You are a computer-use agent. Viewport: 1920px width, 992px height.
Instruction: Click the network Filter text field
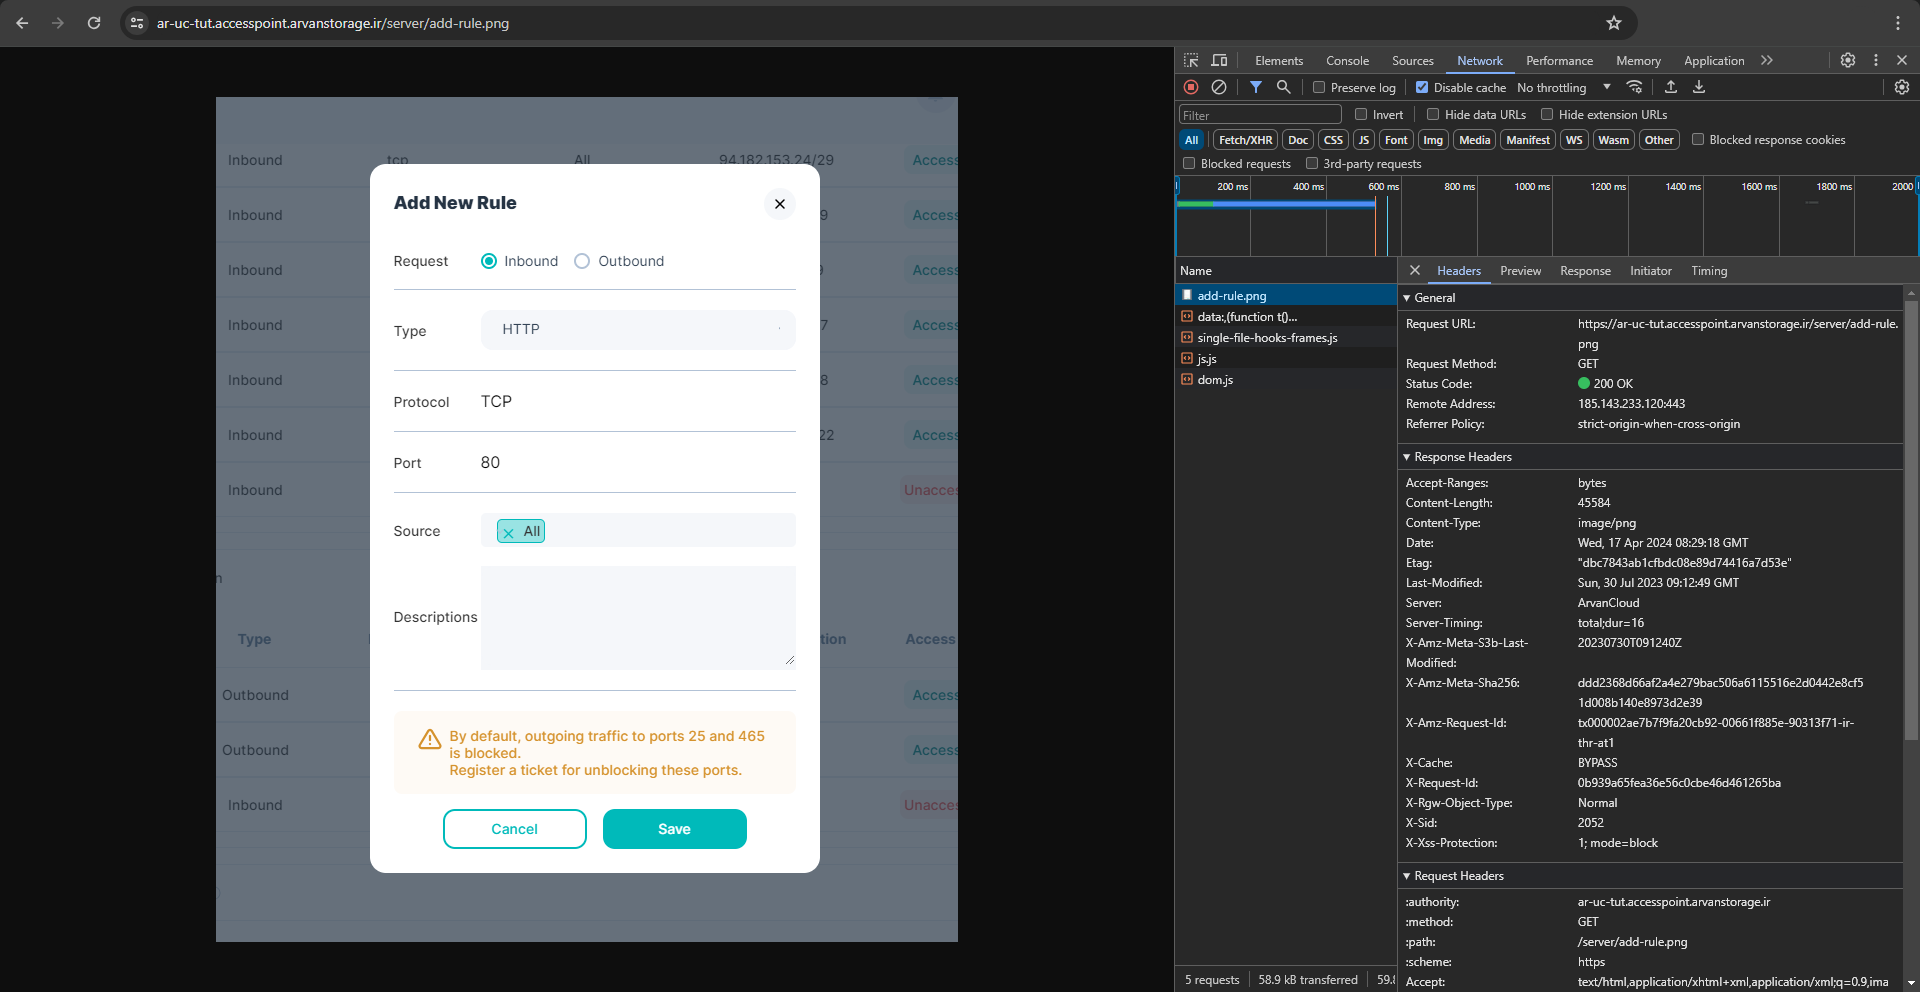point(1260,115)
